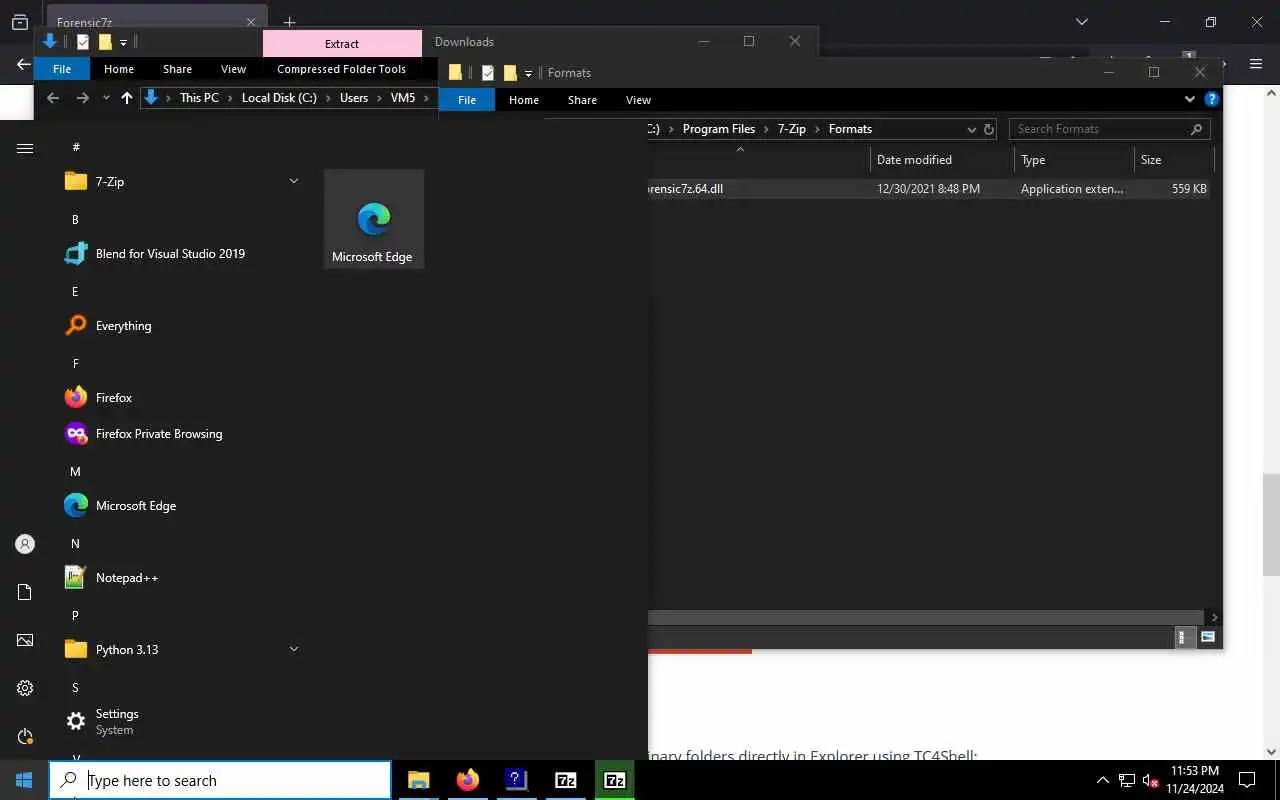
Task: Switch Formats window to large icons view
Action: [1207, 637]
